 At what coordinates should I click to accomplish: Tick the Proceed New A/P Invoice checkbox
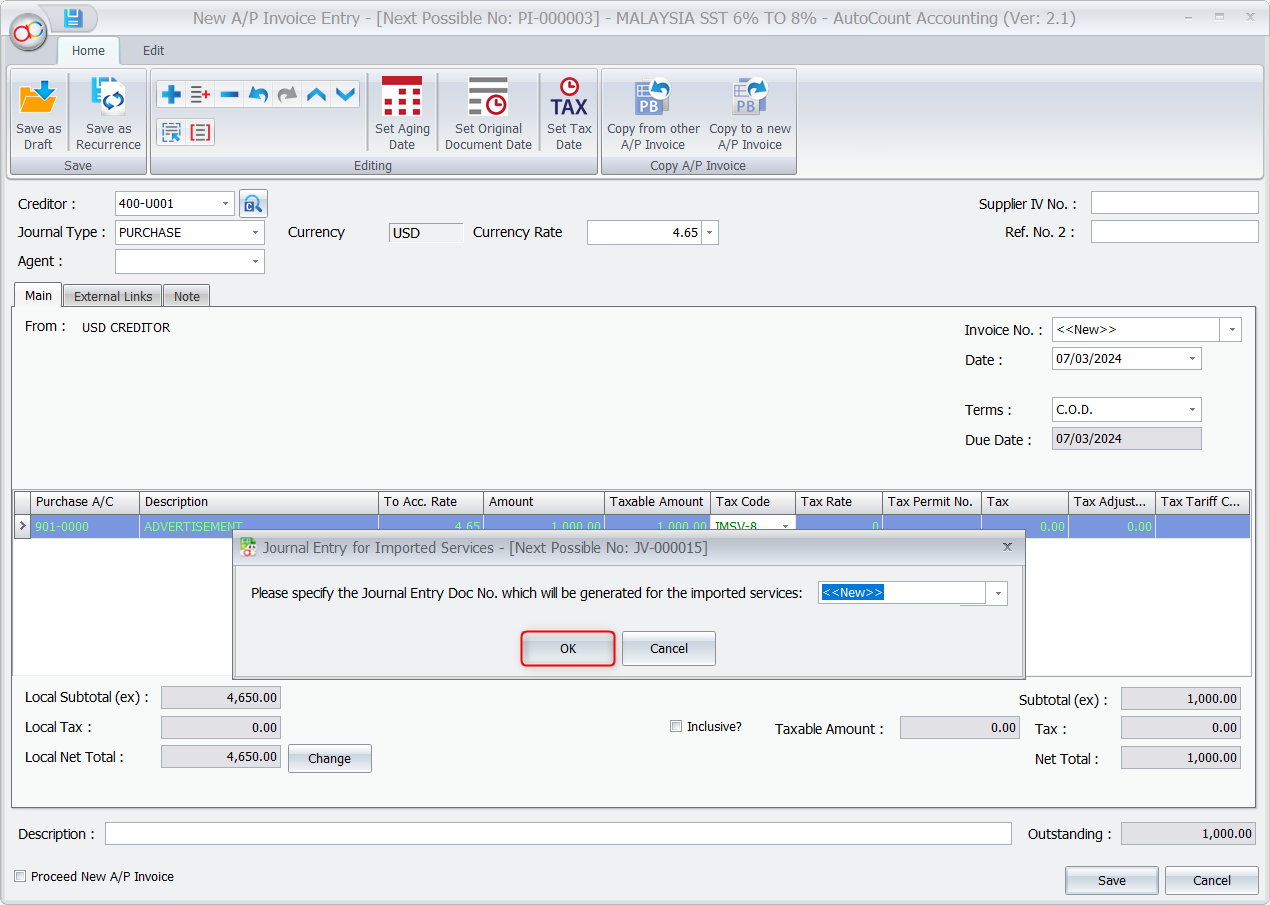coord(20,876)
